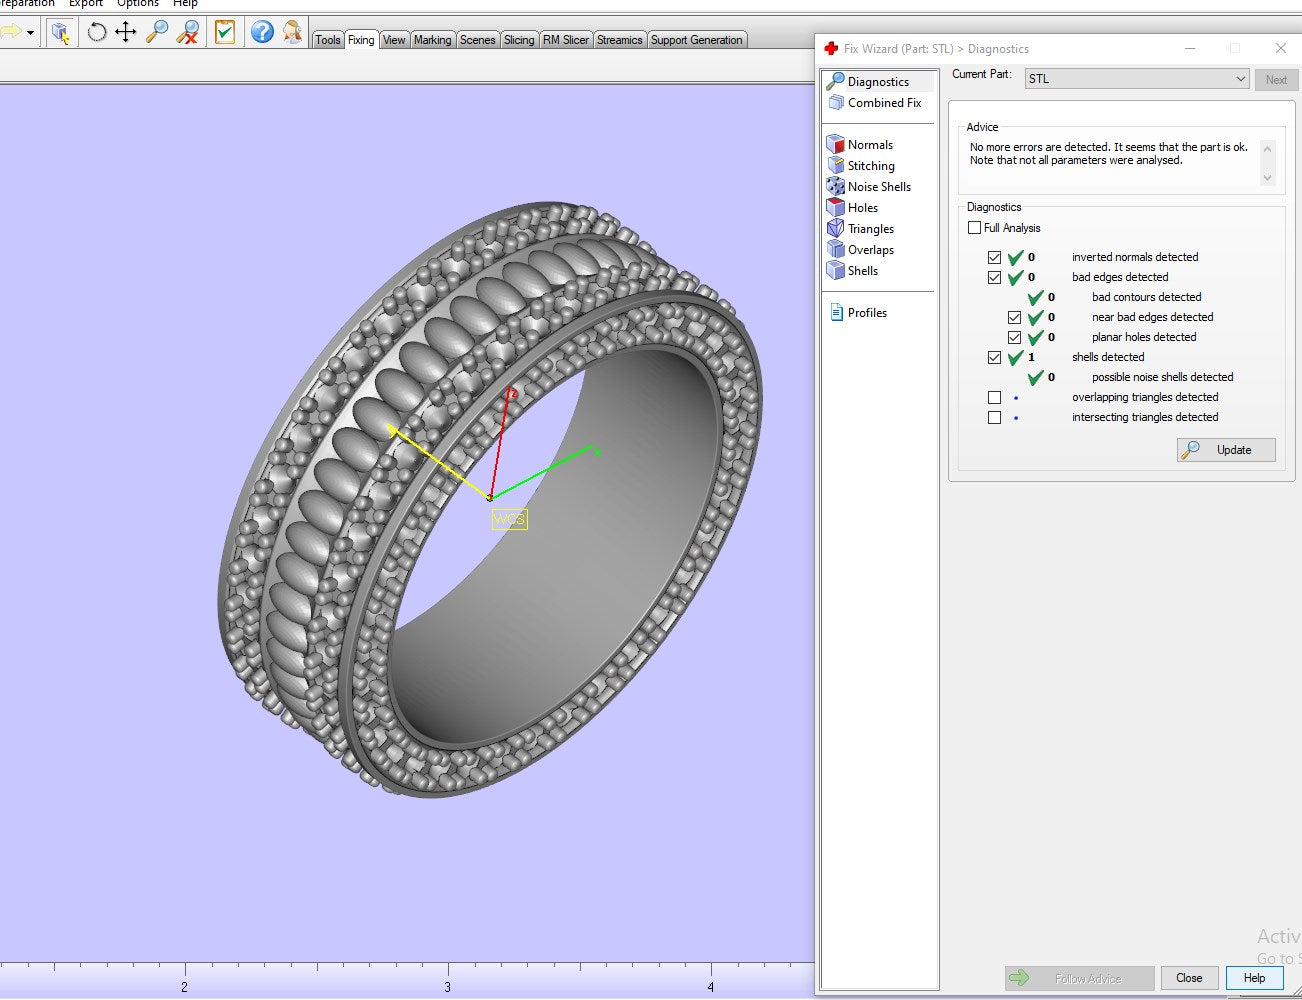Go to the Combined Fix page

884,103
